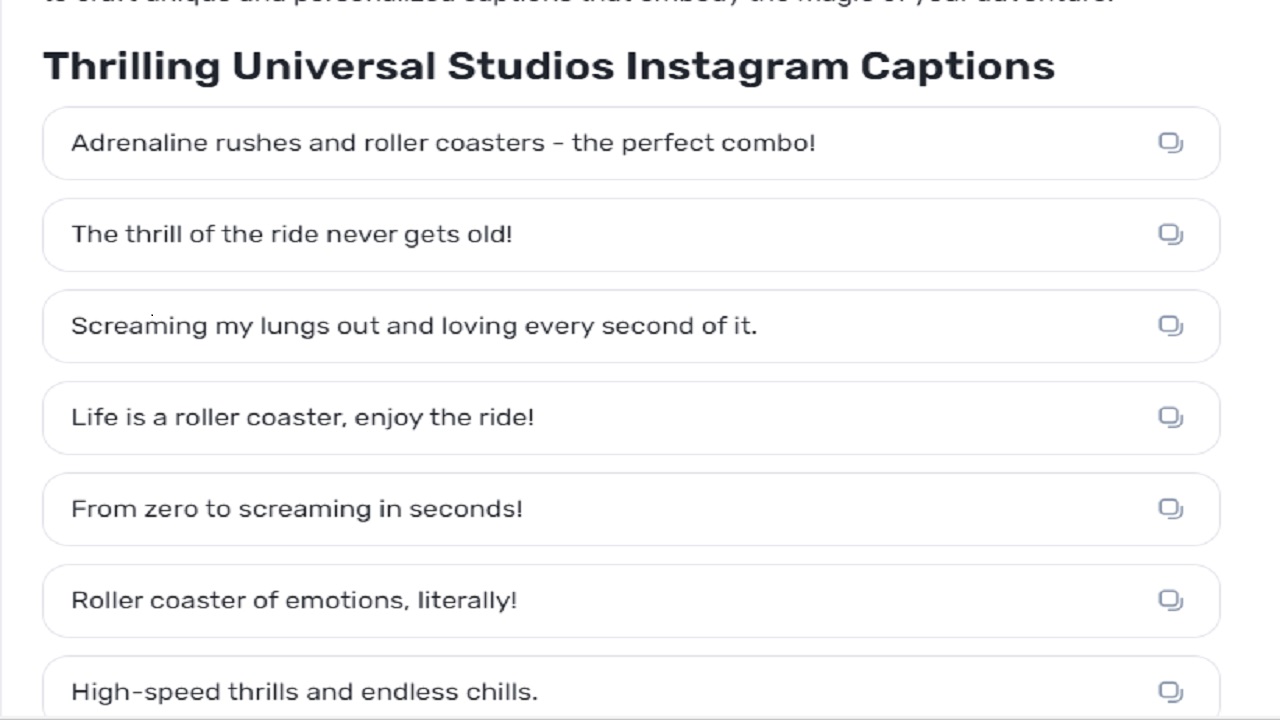This screenshot has height=720, width=1280.
Task: Copy 'From zero to screaming' caption
Action: [x=1170, y=509]
